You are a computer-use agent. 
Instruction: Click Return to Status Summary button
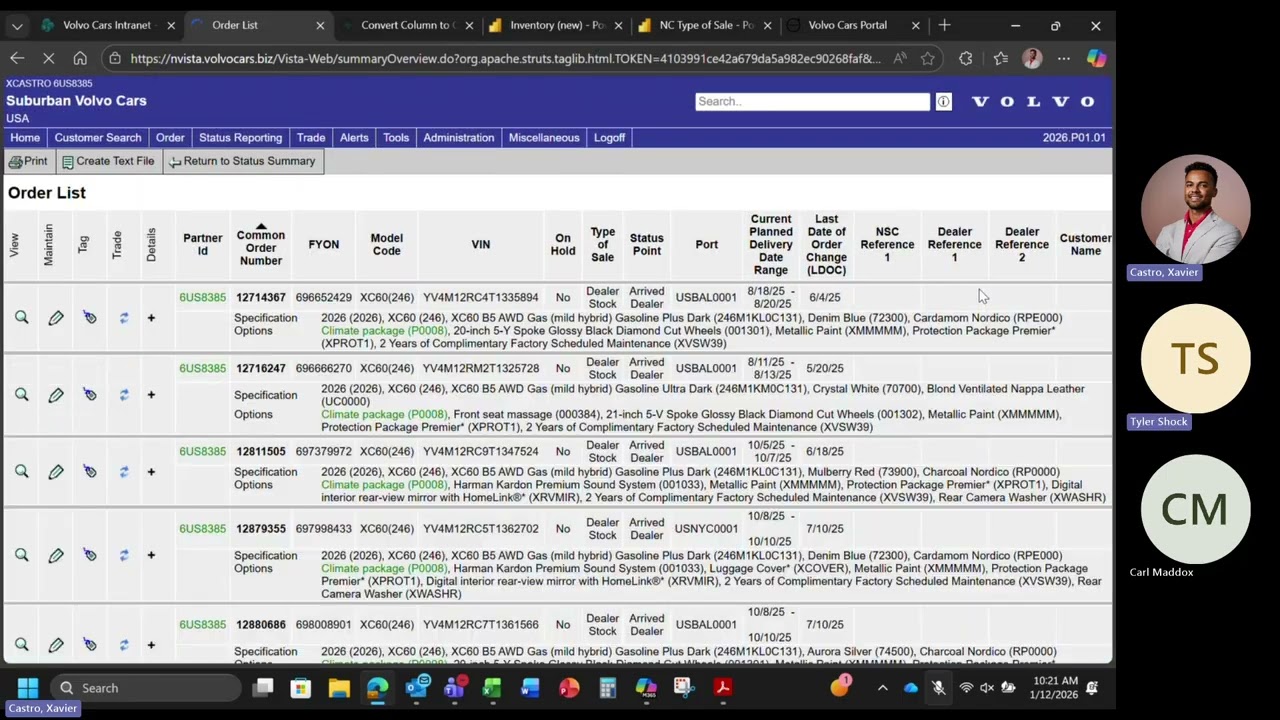(x=242, y=161)
